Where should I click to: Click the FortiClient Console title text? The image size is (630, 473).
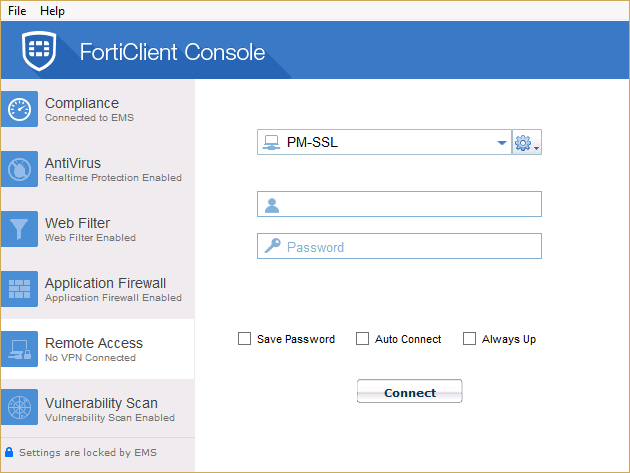(x=172, y=52)
